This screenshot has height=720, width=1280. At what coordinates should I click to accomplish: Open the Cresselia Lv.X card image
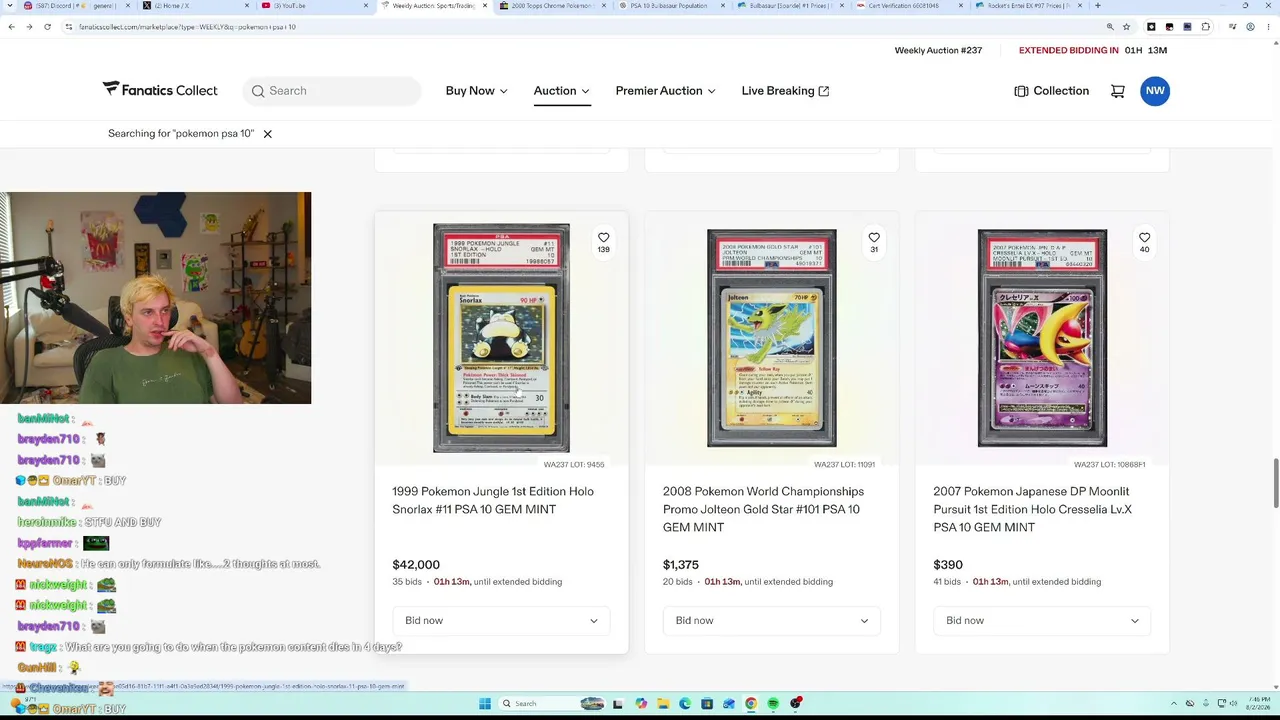(1042, 338)
